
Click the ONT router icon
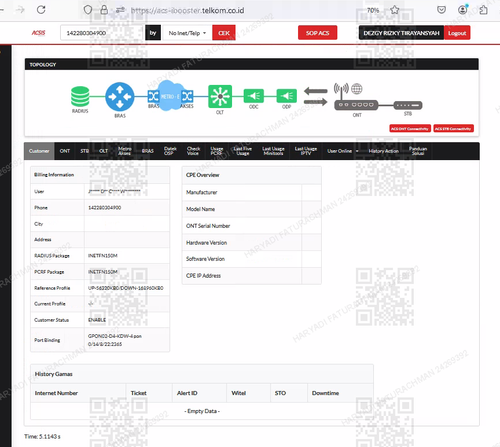[356, 105]
